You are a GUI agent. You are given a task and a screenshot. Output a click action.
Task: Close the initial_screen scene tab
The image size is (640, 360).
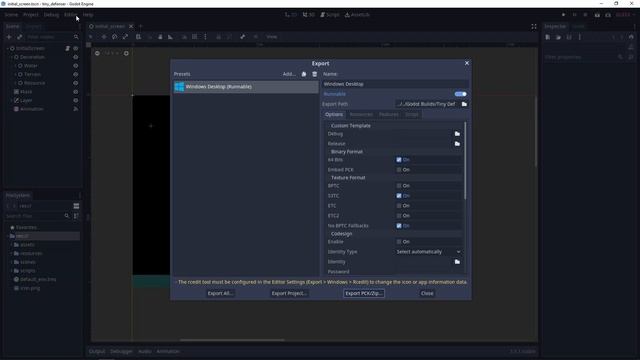click(131, 26)
